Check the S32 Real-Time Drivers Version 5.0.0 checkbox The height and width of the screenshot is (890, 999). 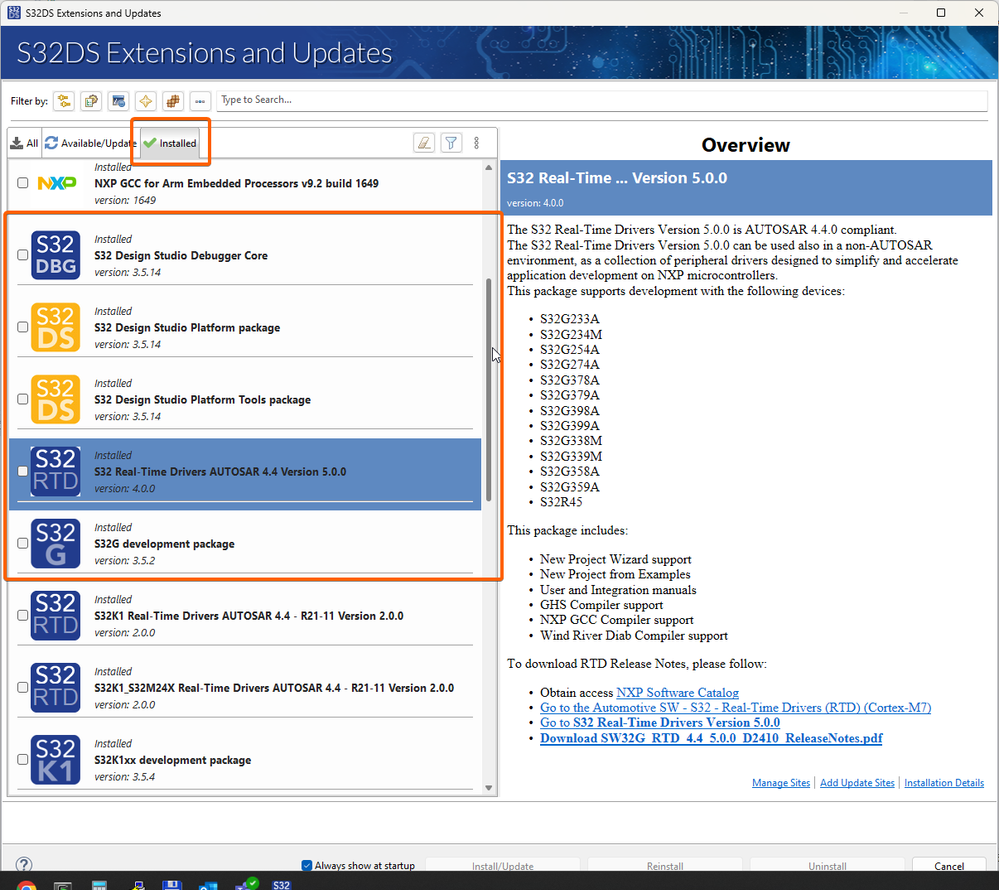point(22,471)
